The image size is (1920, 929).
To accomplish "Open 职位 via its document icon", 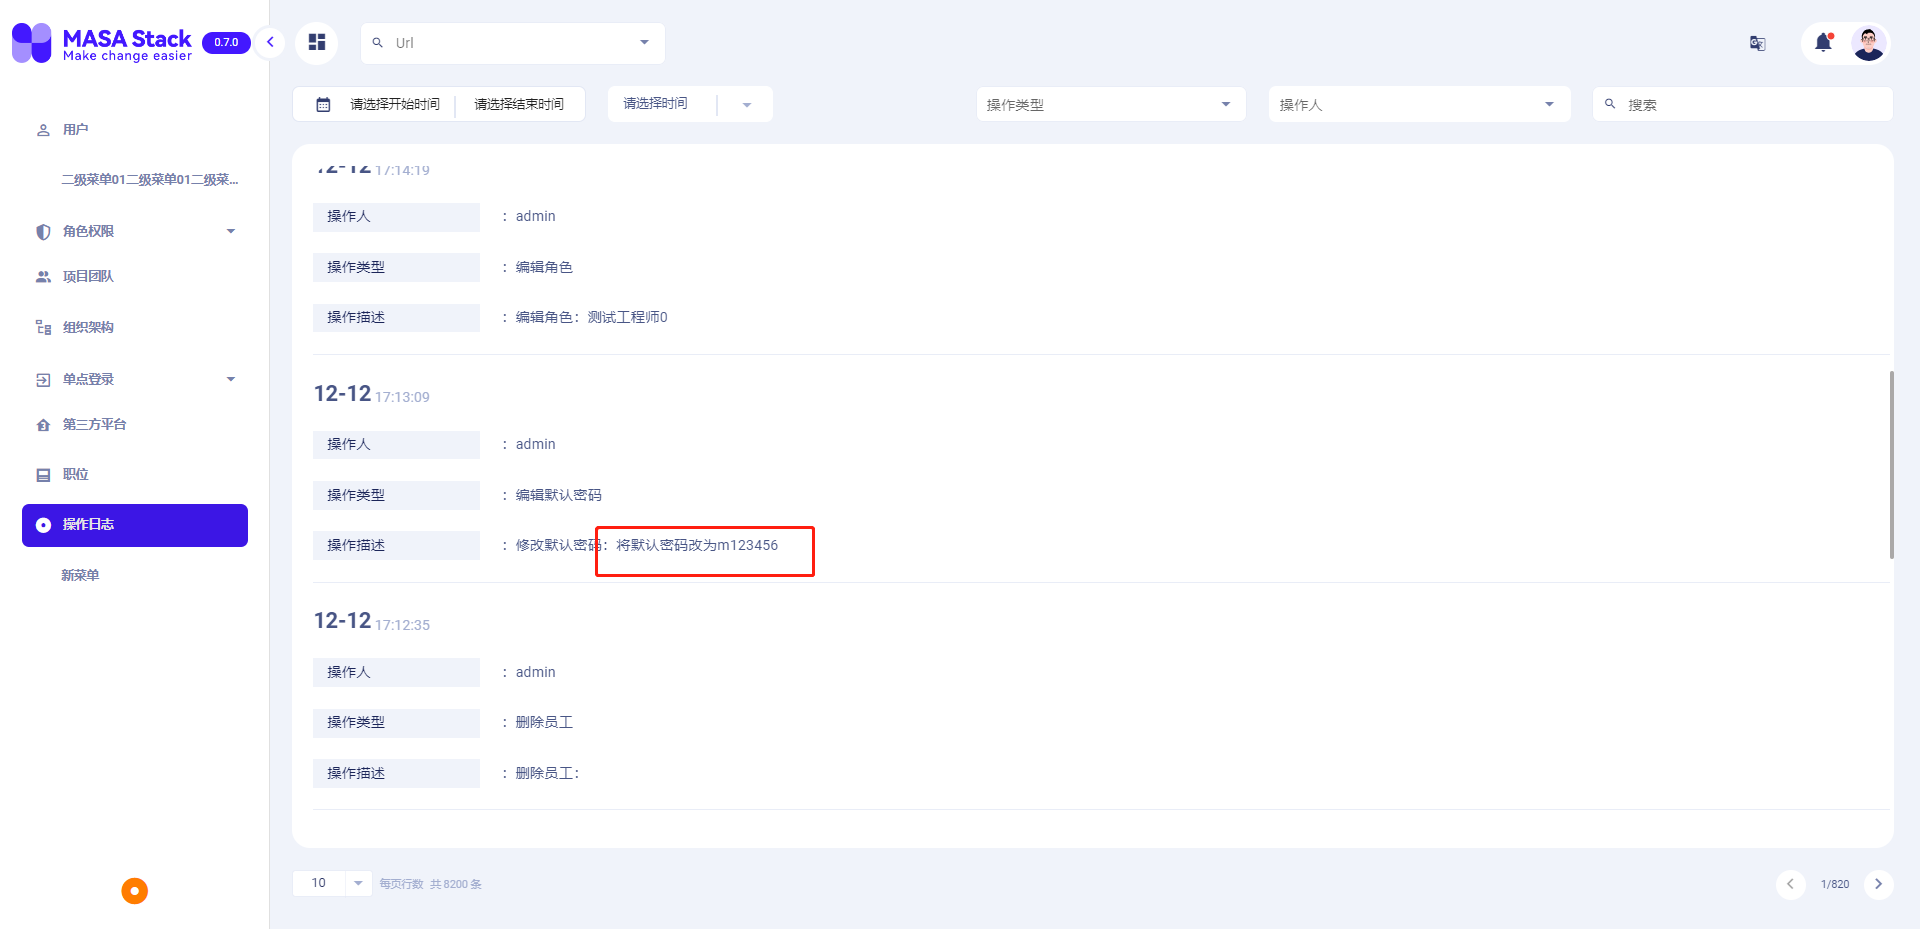I will pyautogui.click(x=43, y=474).
